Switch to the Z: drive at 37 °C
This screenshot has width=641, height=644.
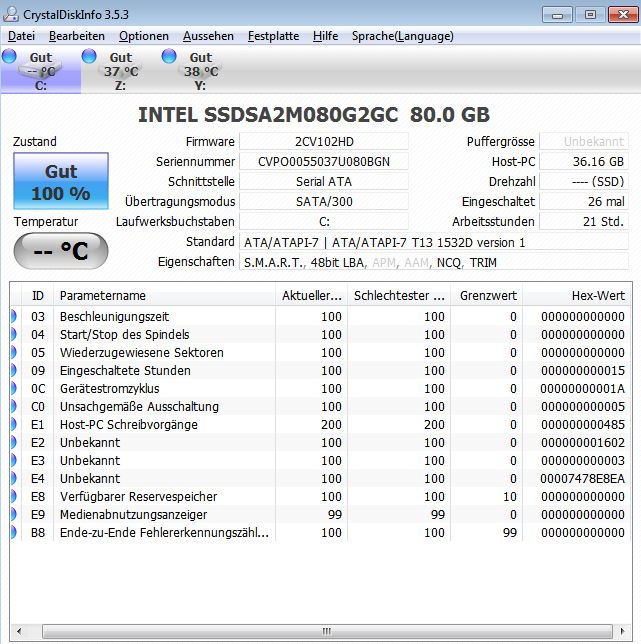121,71
